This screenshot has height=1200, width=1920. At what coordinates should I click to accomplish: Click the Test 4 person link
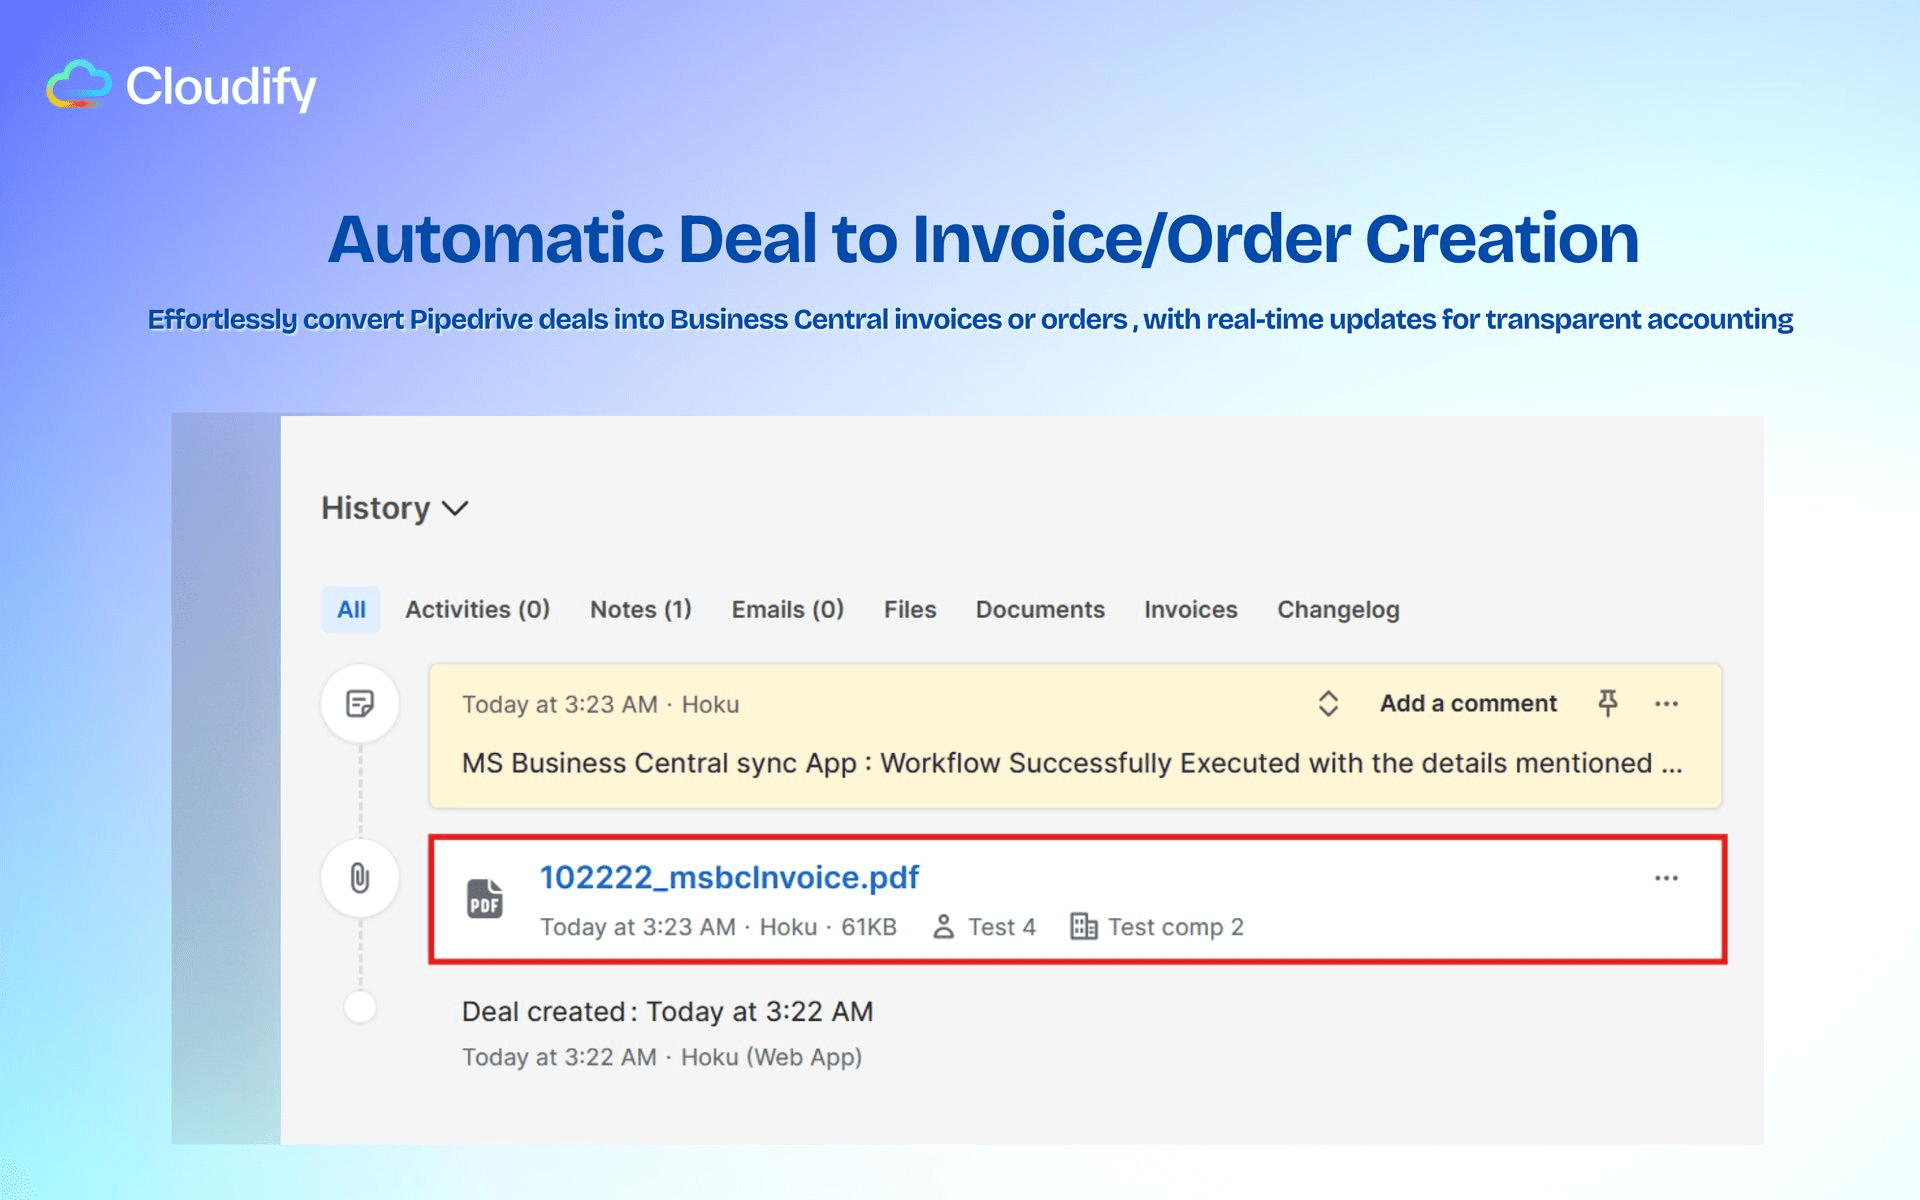point(1002,927)
